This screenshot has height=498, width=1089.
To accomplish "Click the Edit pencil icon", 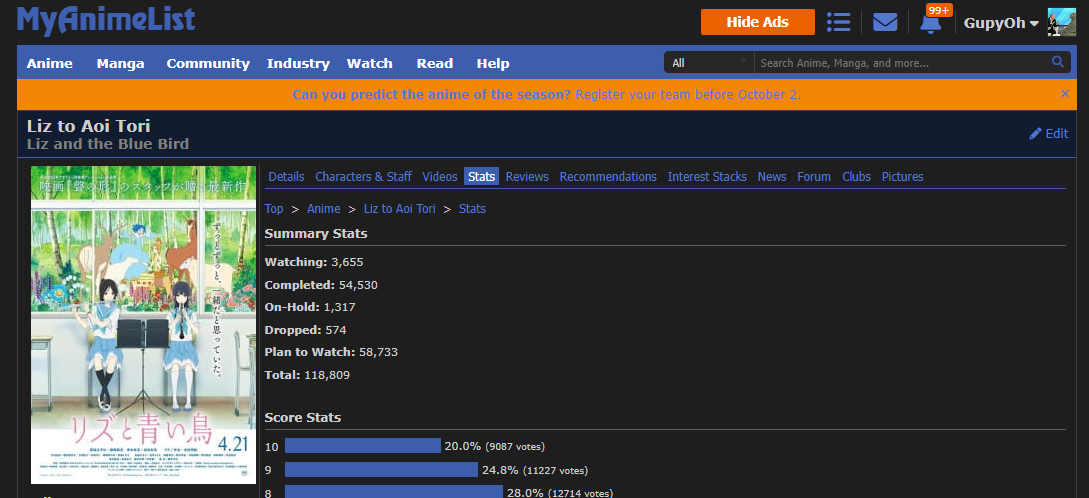I will 1036,133.
